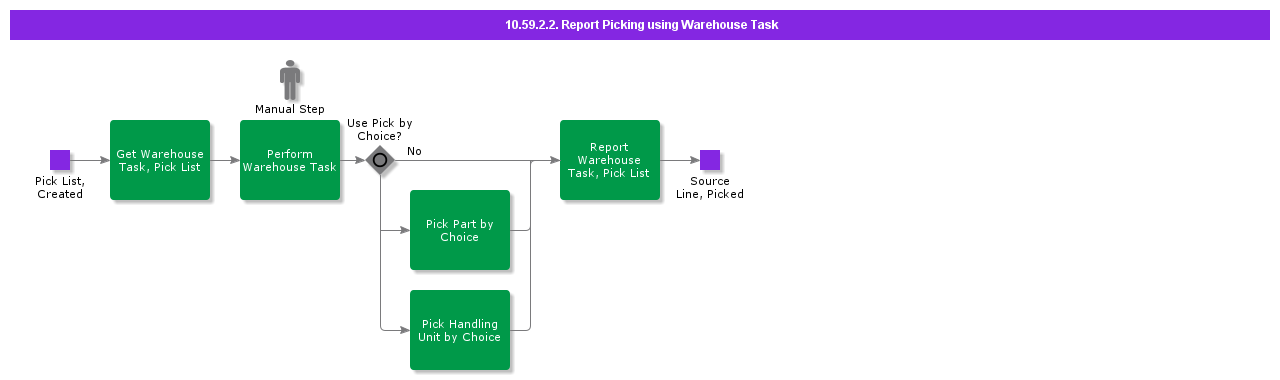This screenshot has width=1280, height=380.
Task: Click the 'Pick List, Created' label
Action: pyautogui.click(x=60, y=188)
